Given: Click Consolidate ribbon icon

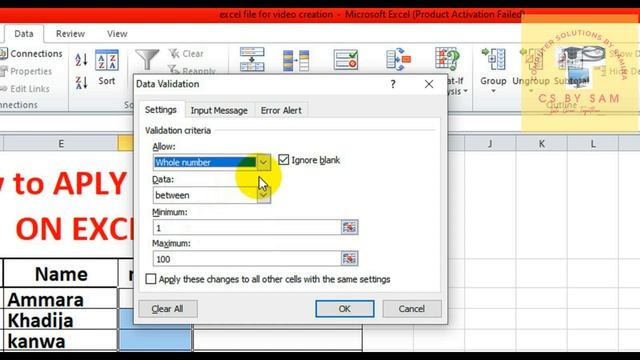Looking at the screenshot, I should pyautogui.click(x=398, y=60).
